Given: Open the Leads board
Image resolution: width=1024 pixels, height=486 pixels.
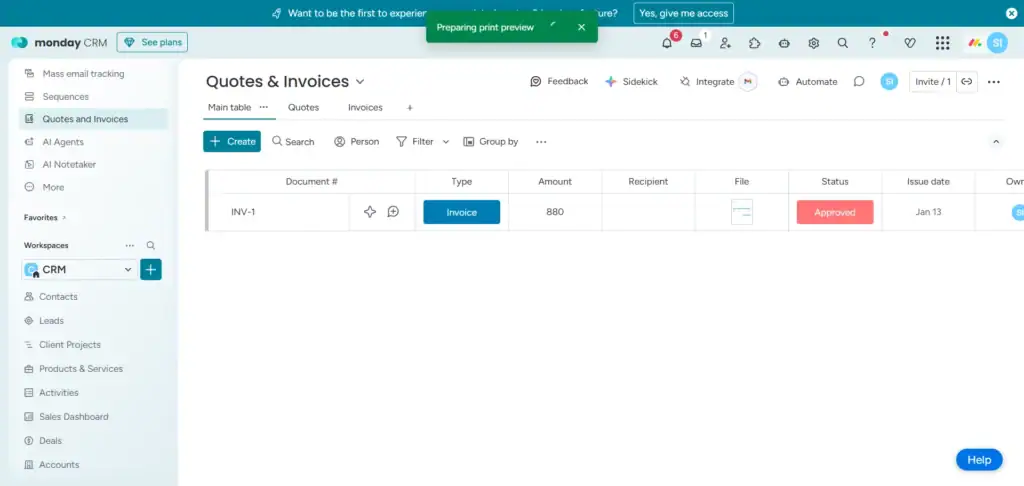Looking at the screenshot, I should [51, 321].
